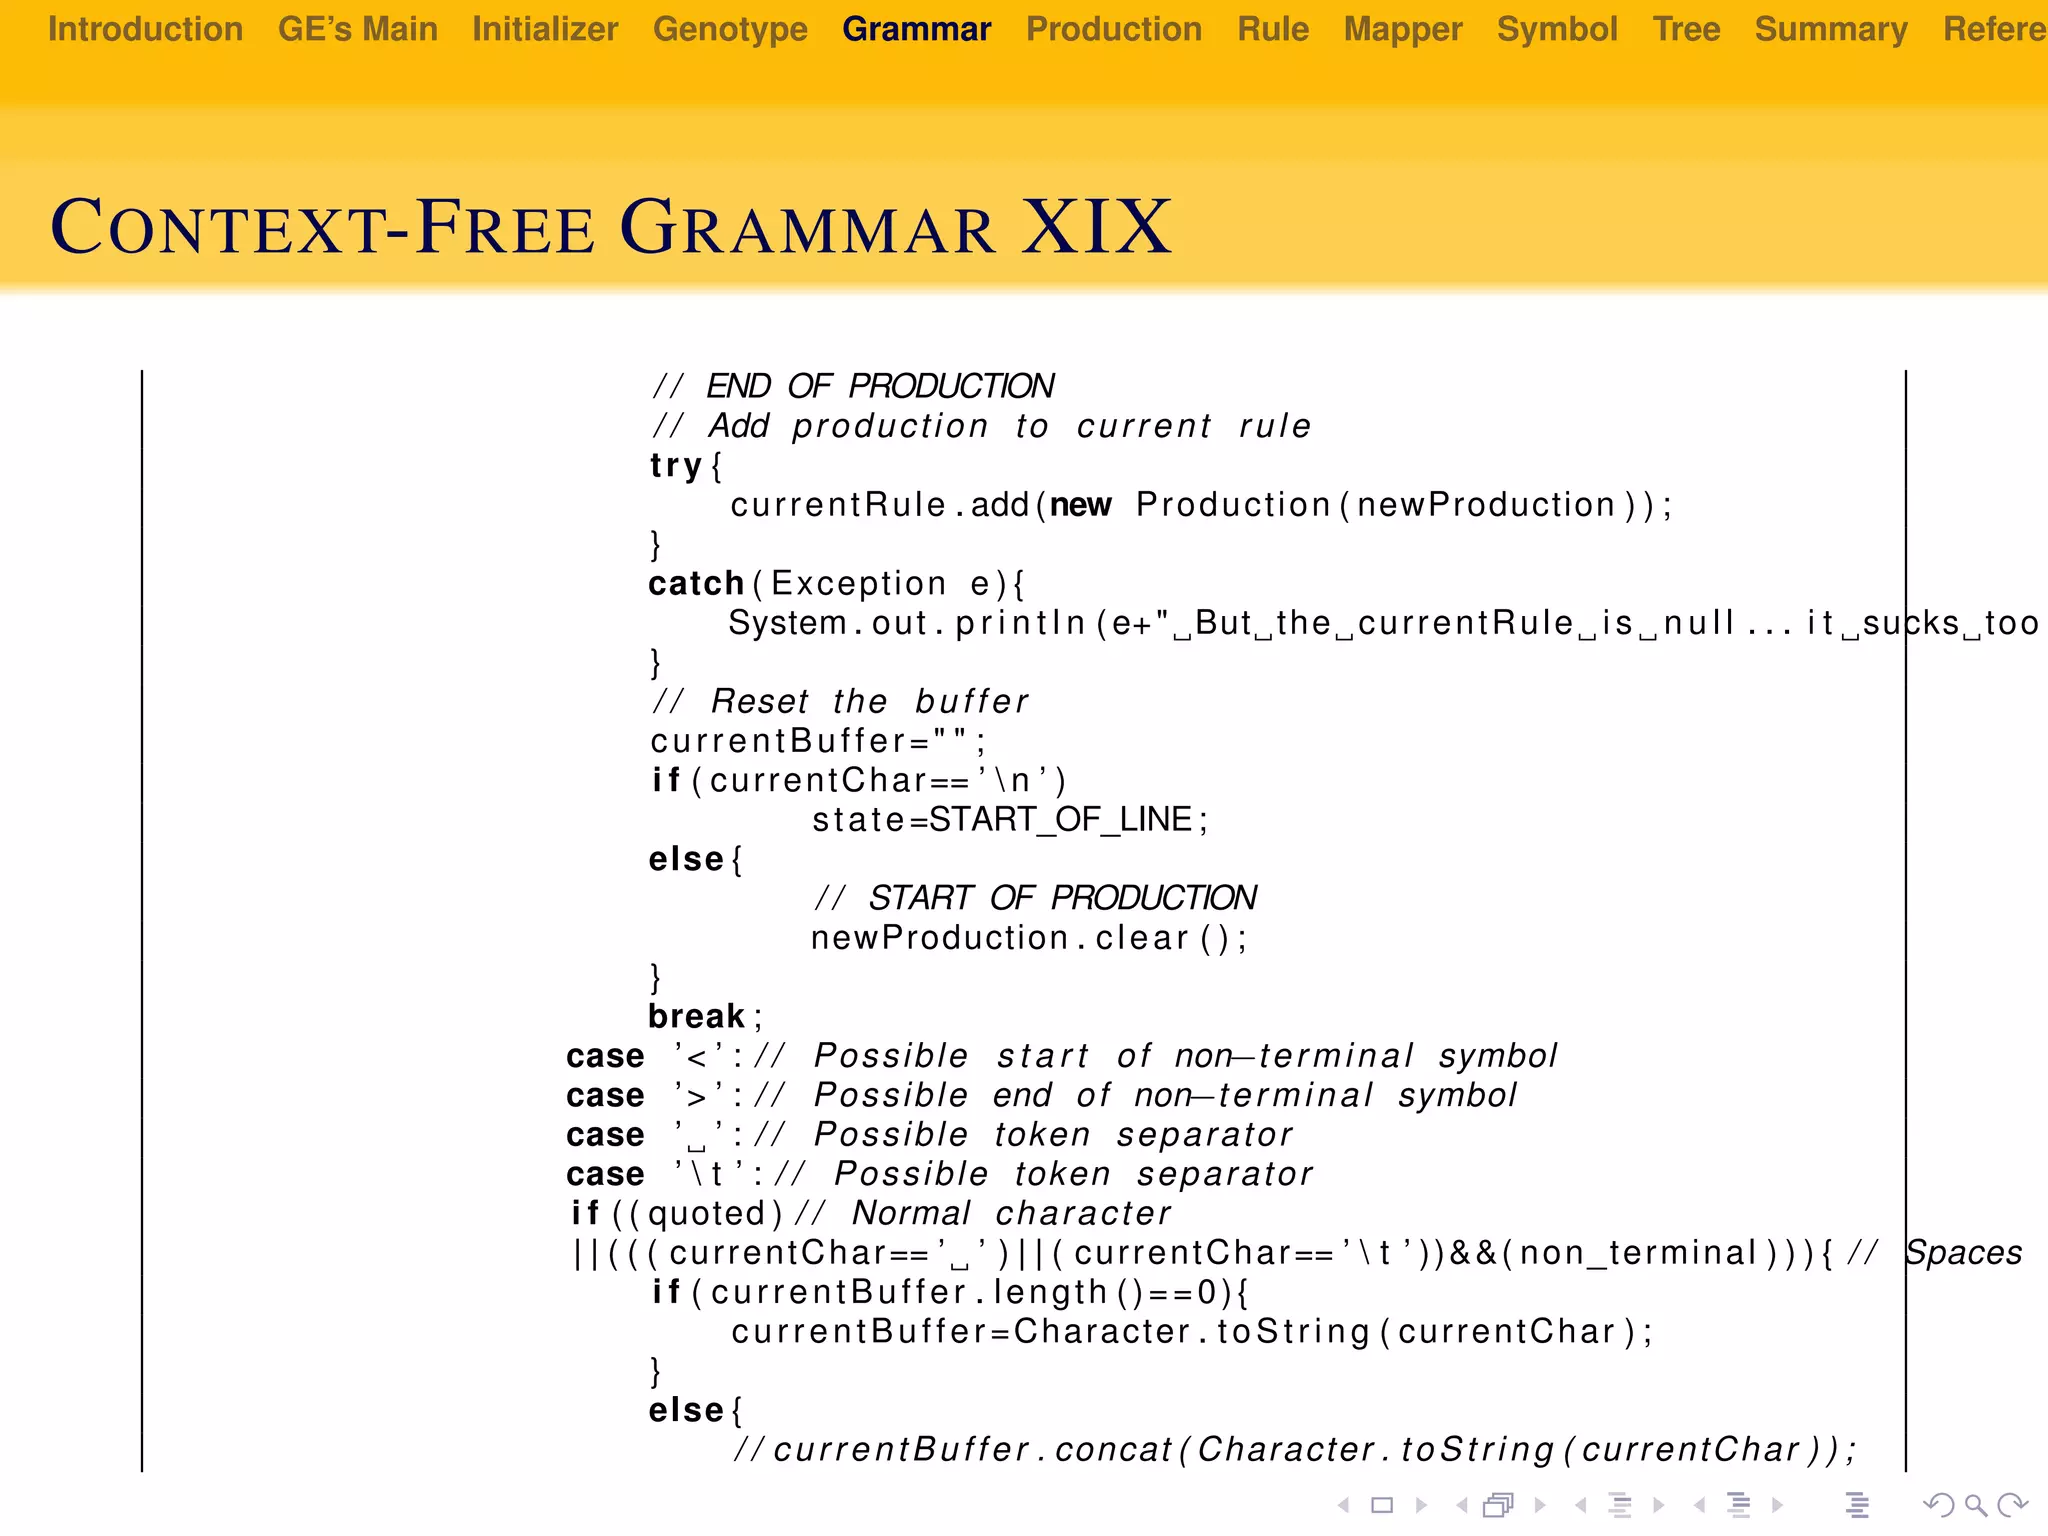
Task: Navigate to the Production section
Action: [x=1114, y=29]
